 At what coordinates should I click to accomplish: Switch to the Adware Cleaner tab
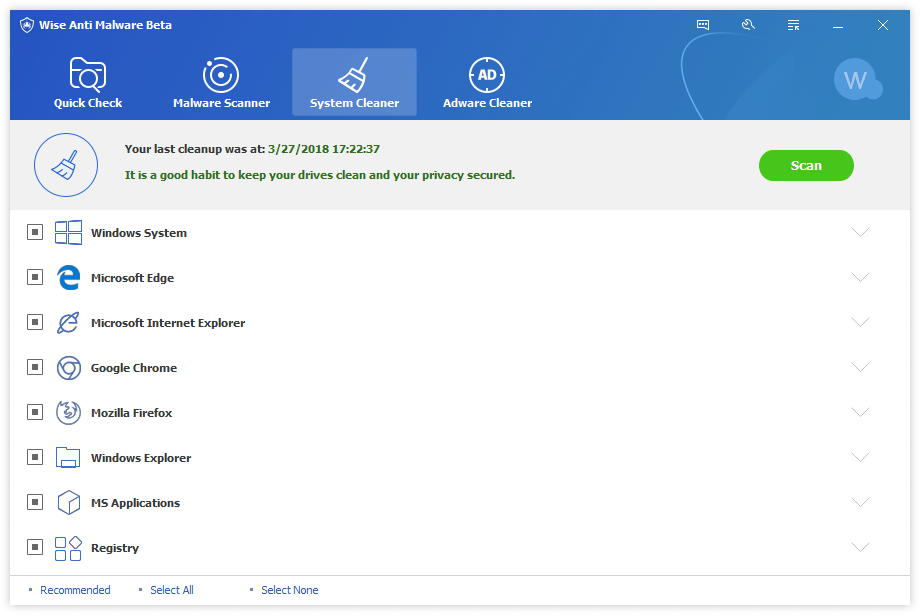pyautogui.click(x=487, y=82)
